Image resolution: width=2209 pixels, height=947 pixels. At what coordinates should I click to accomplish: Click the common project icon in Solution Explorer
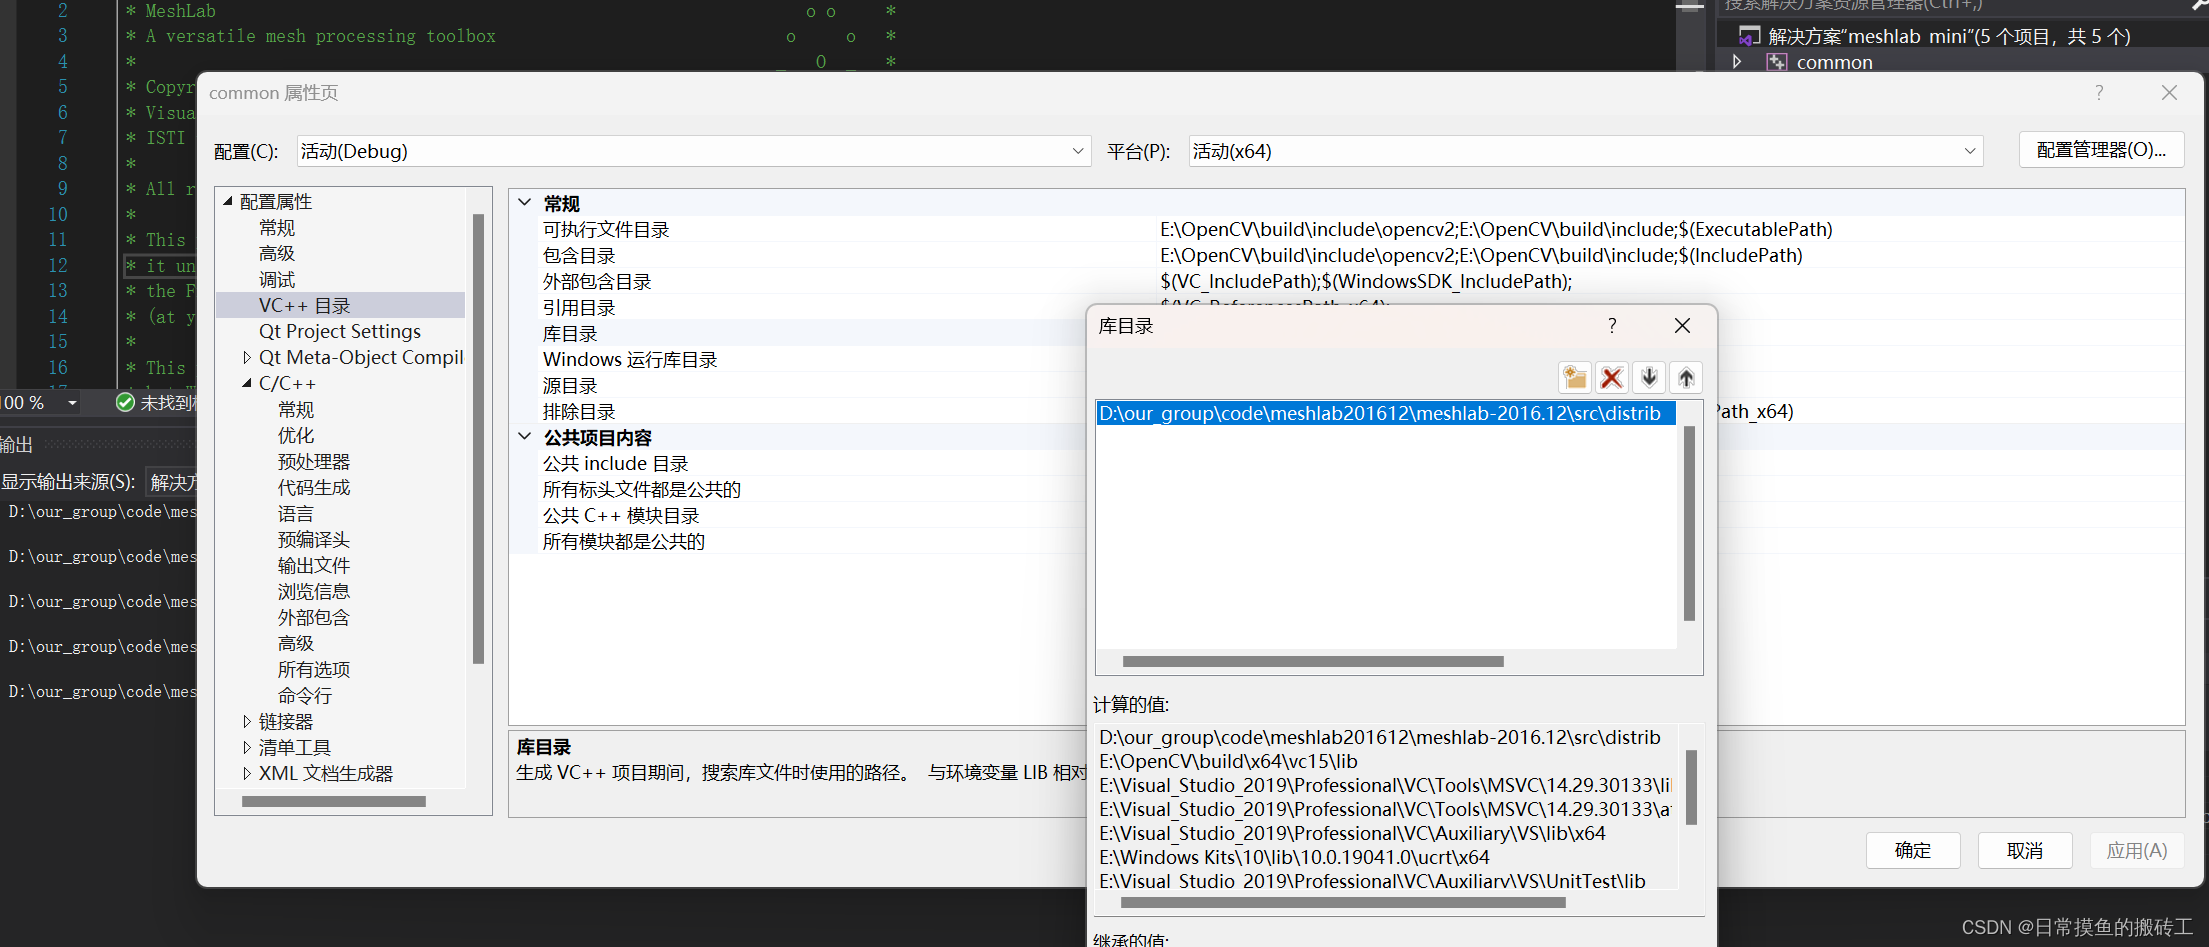[1777, 61]
